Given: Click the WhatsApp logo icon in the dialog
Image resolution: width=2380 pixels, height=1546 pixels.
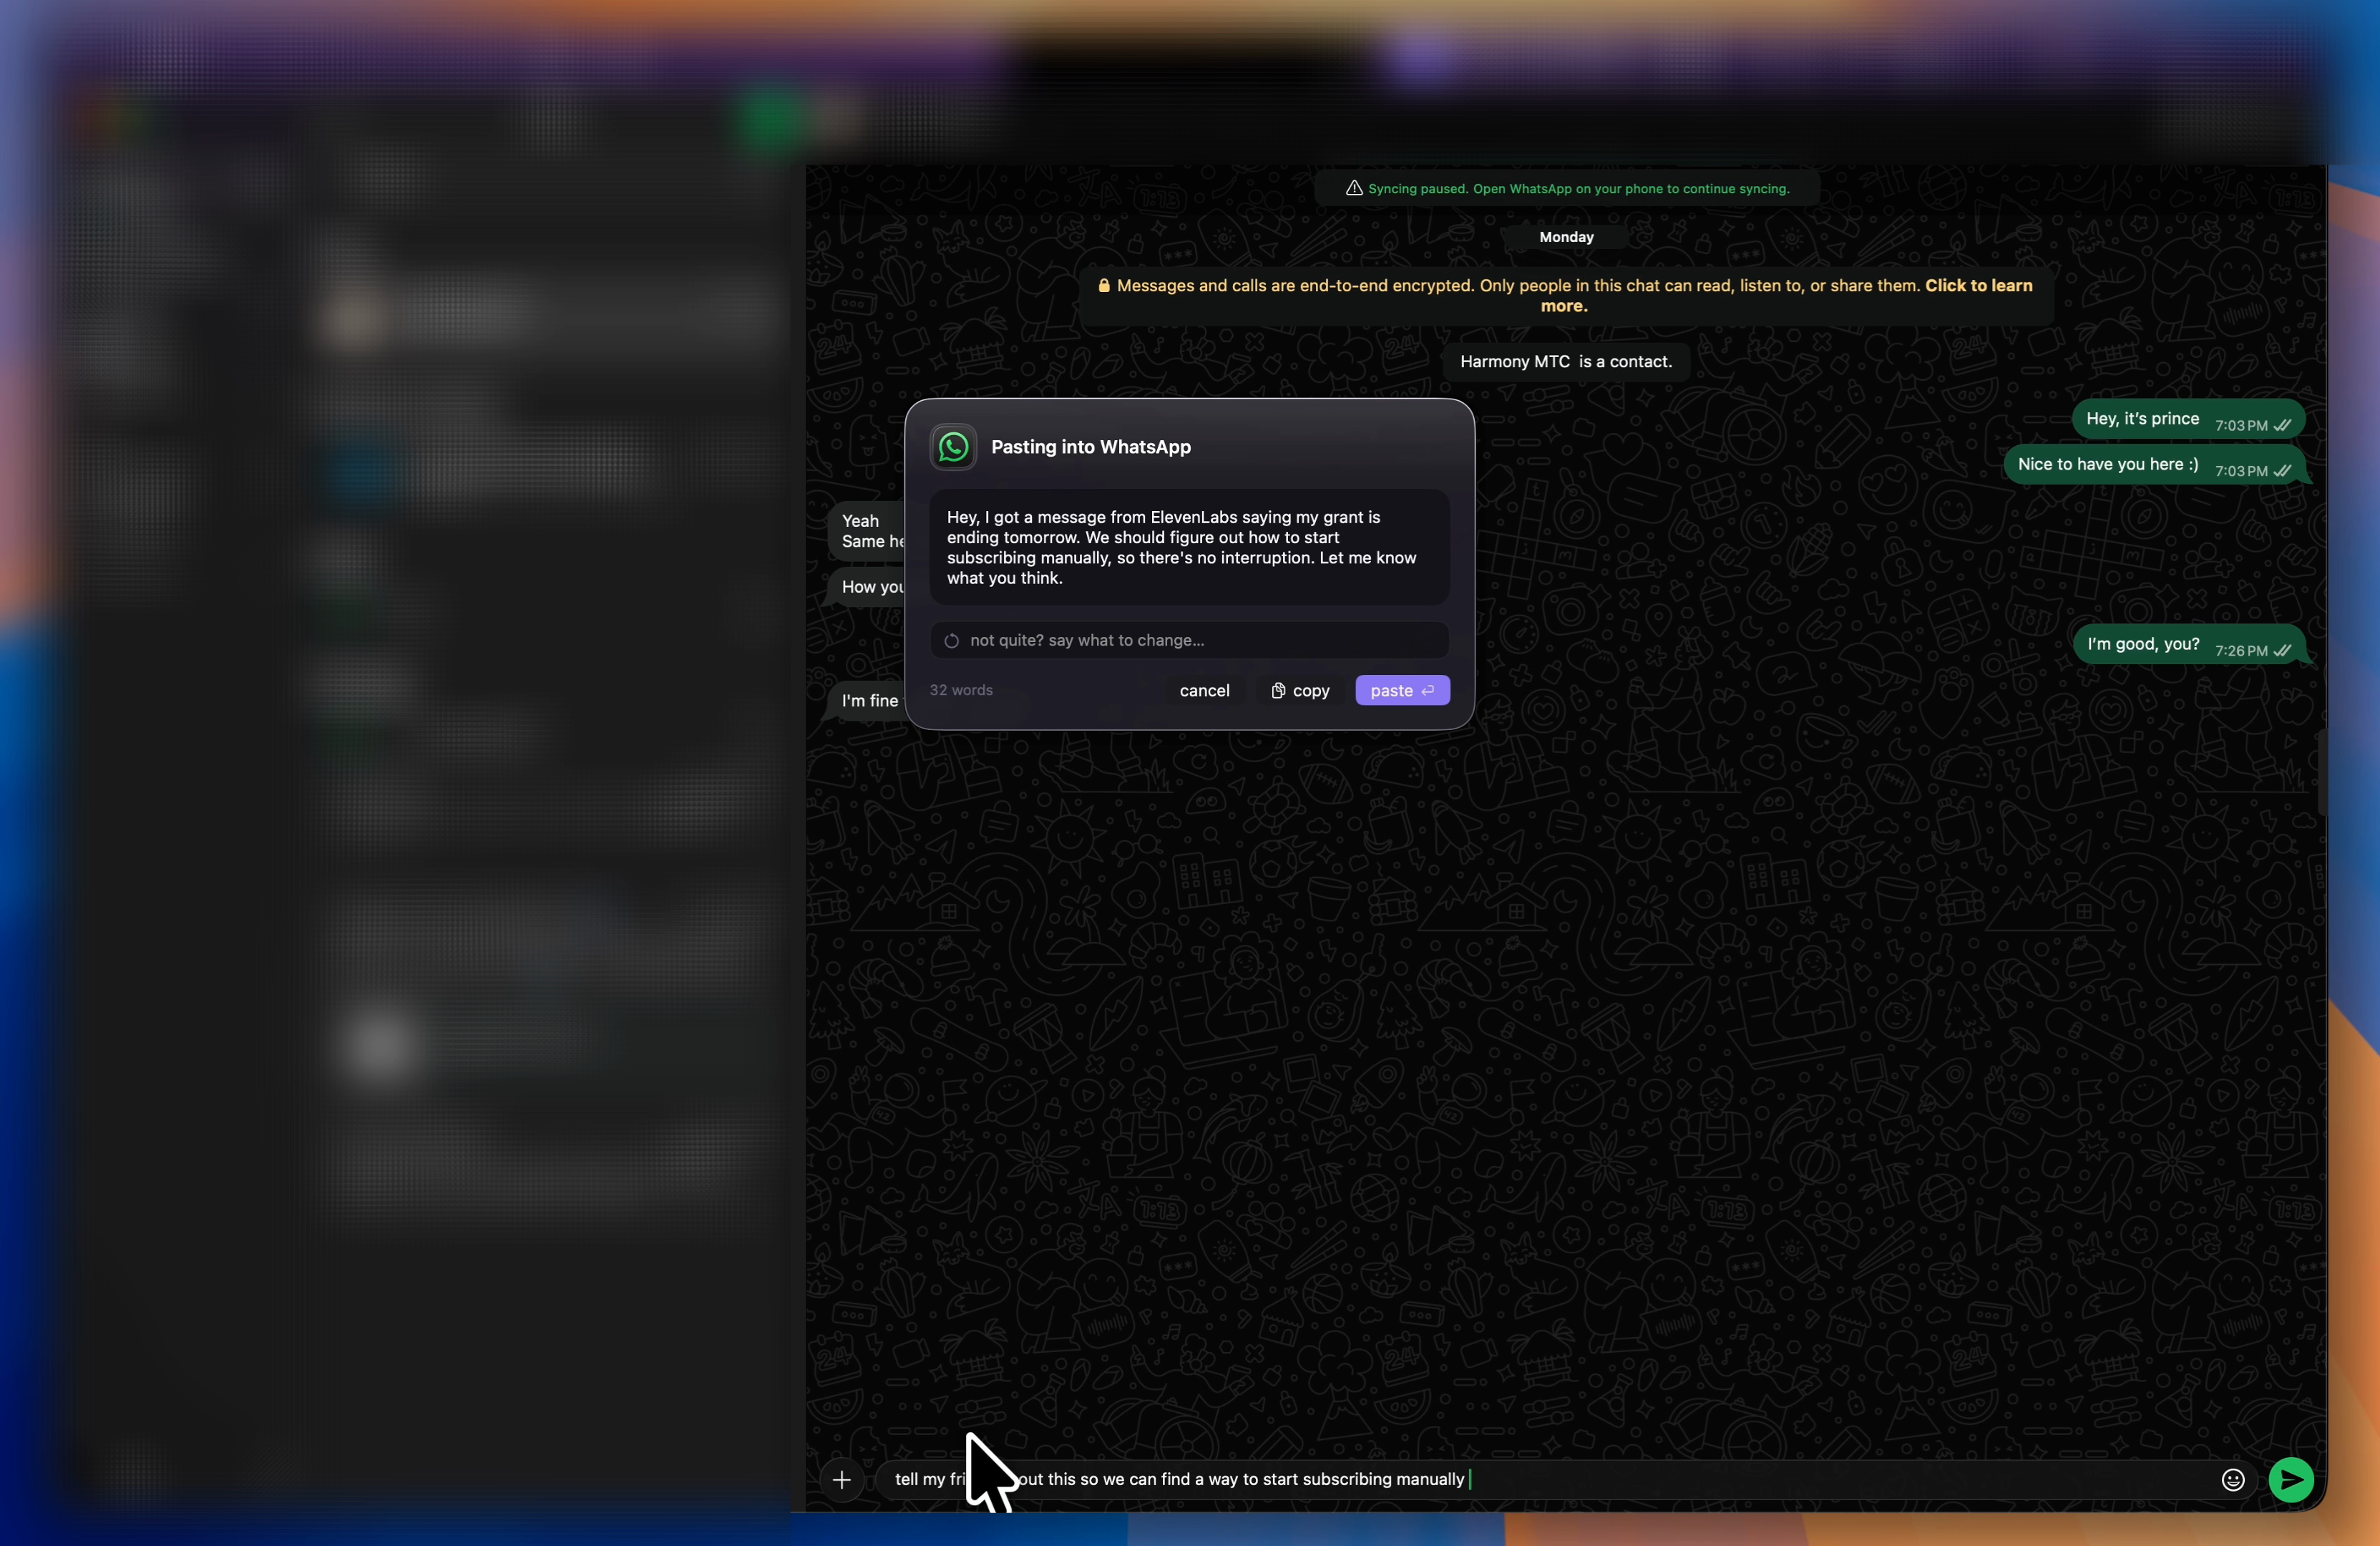Looking at the screenshot, I should [x=953, y=447].
